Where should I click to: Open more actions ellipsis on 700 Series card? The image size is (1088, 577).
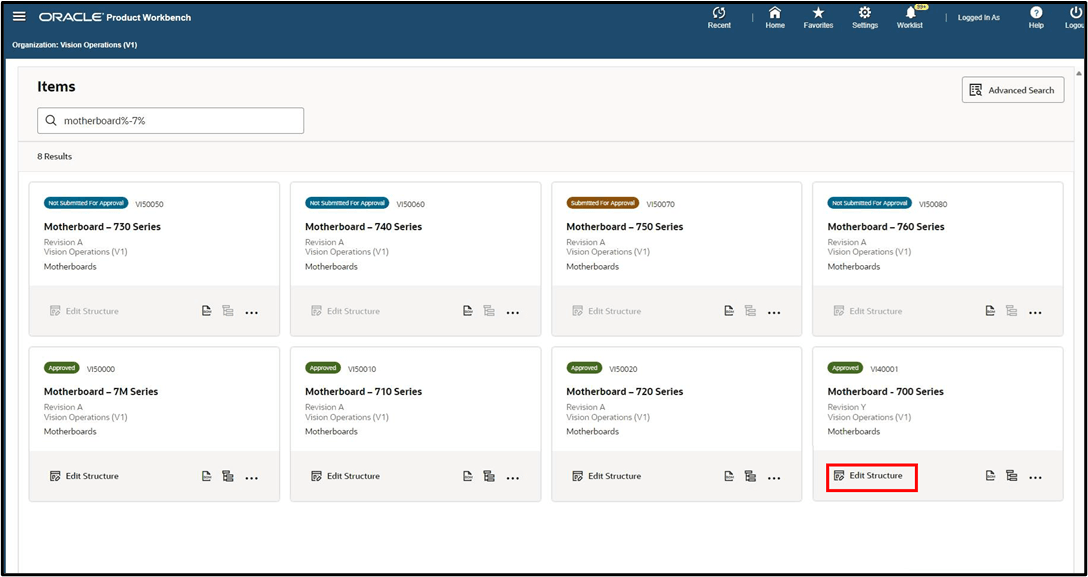coord(1035,478)
